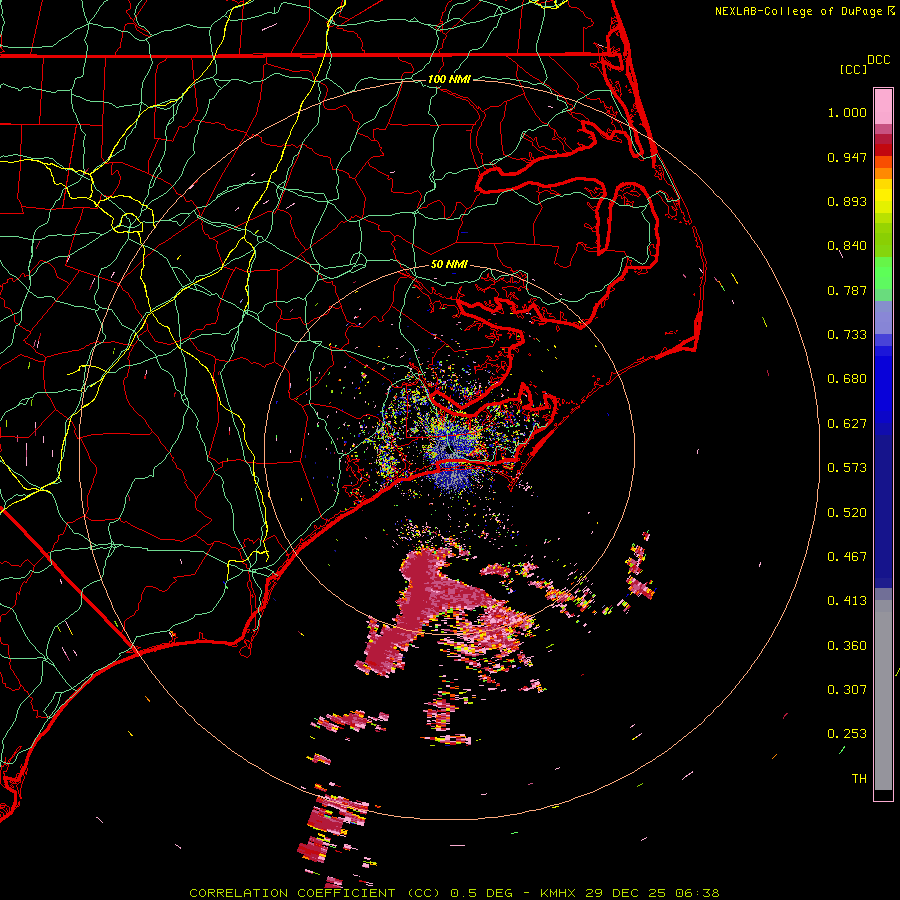Select the 0.413 value on the color scale

[x=847, y=601]
